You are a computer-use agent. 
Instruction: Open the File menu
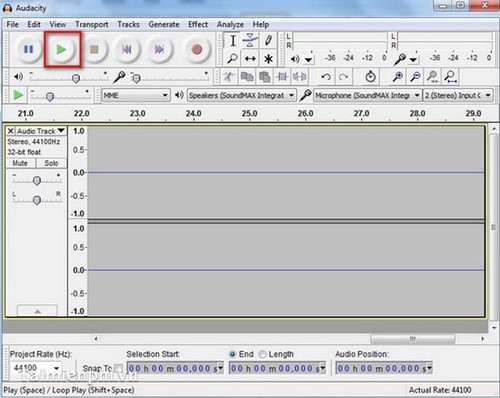[13, 25]
